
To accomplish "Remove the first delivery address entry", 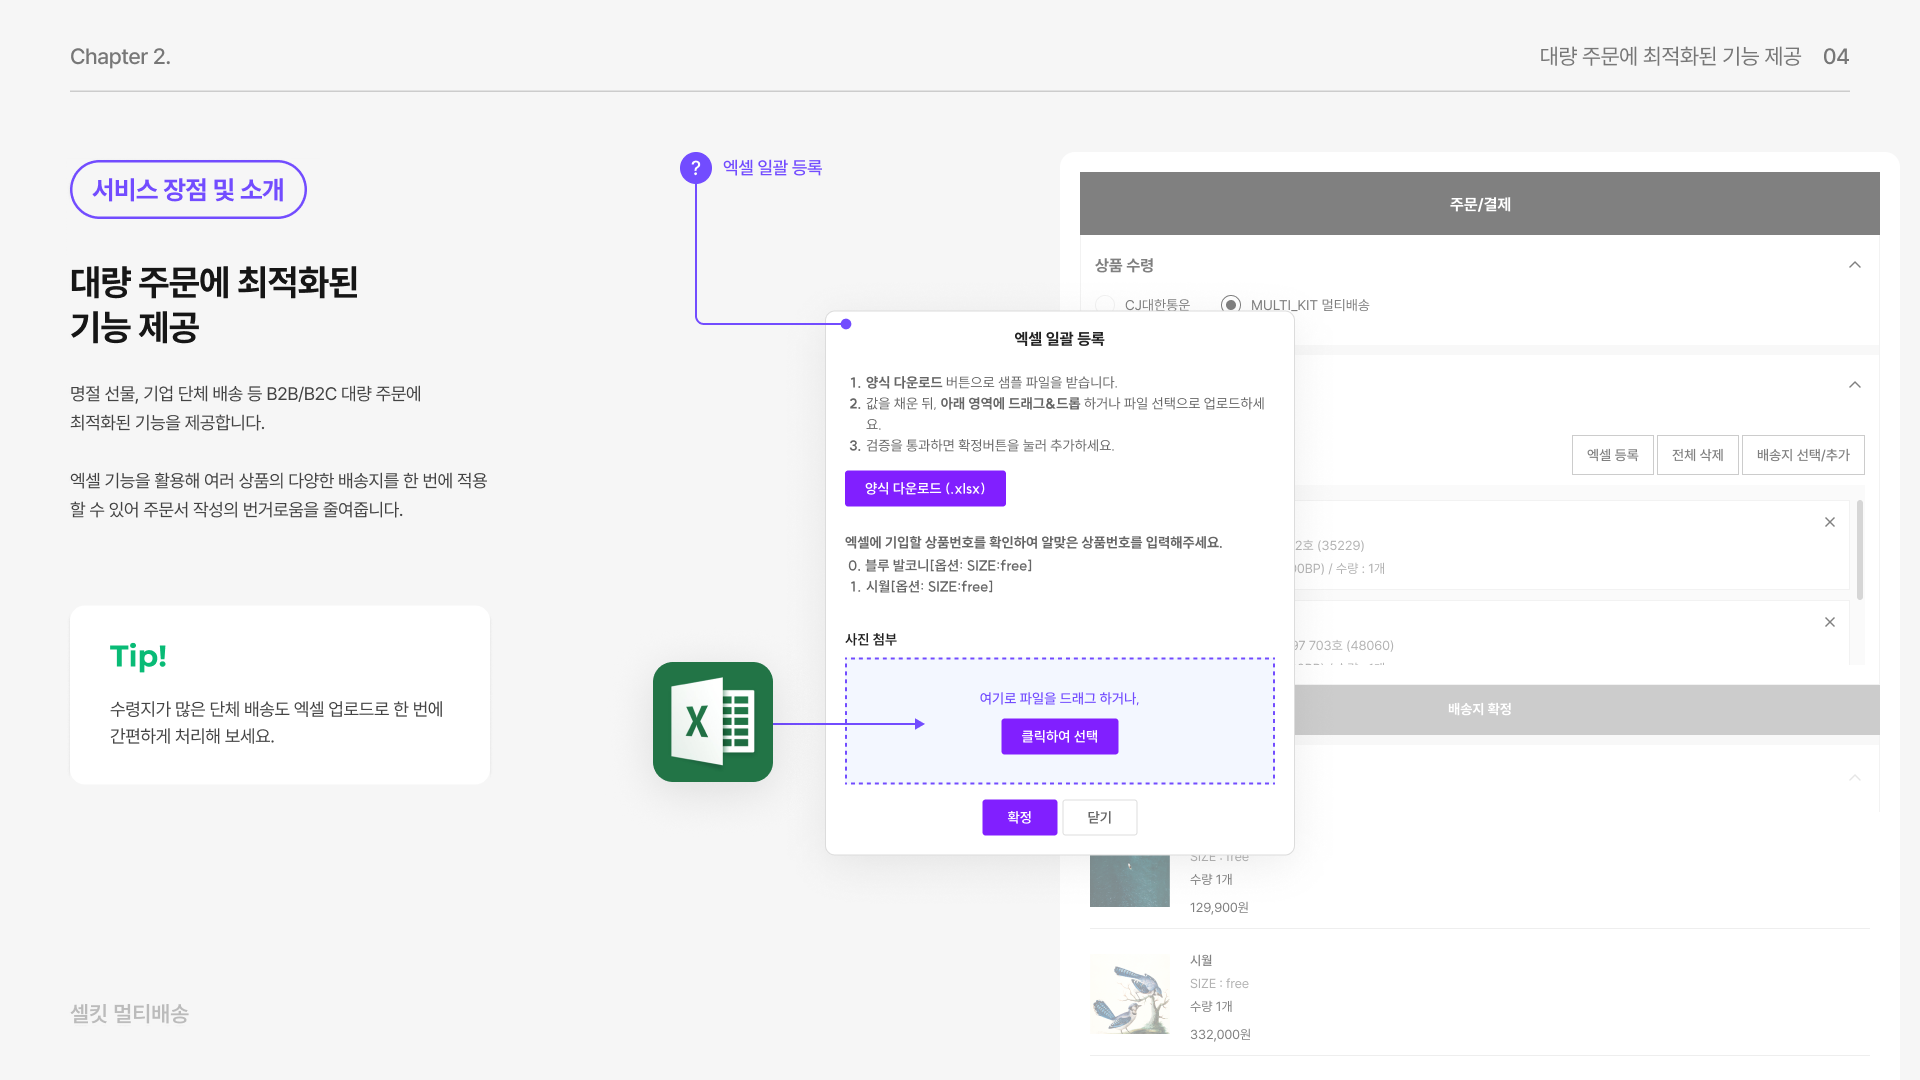I will tap(1829, 522).
